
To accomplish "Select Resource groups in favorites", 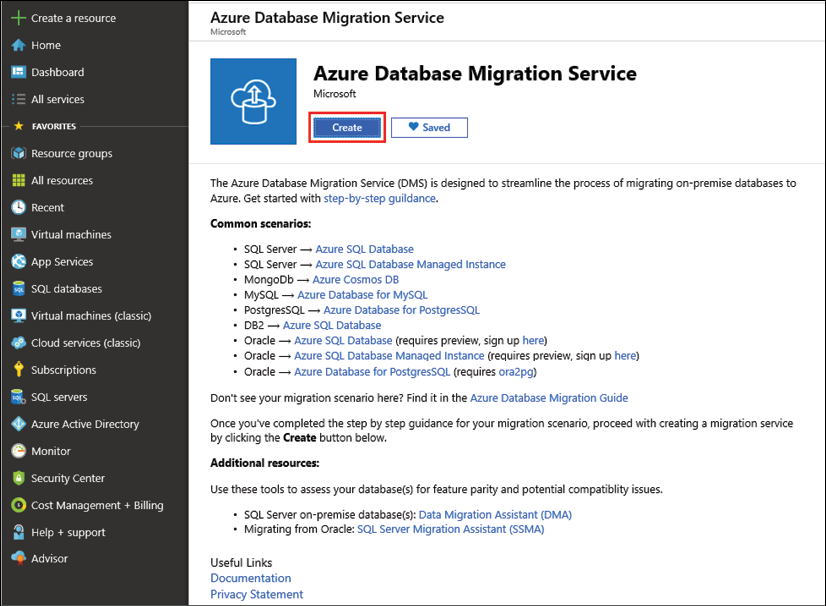I will (x=72, y=154).
